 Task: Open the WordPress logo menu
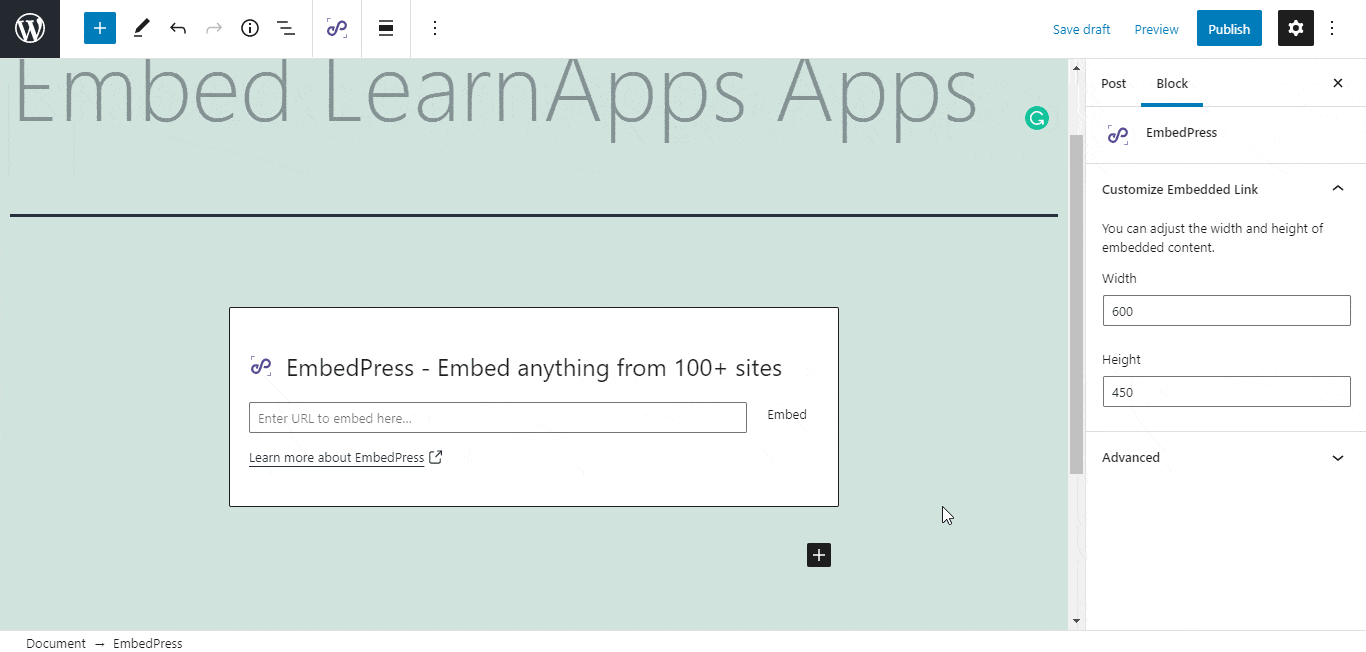30,29
